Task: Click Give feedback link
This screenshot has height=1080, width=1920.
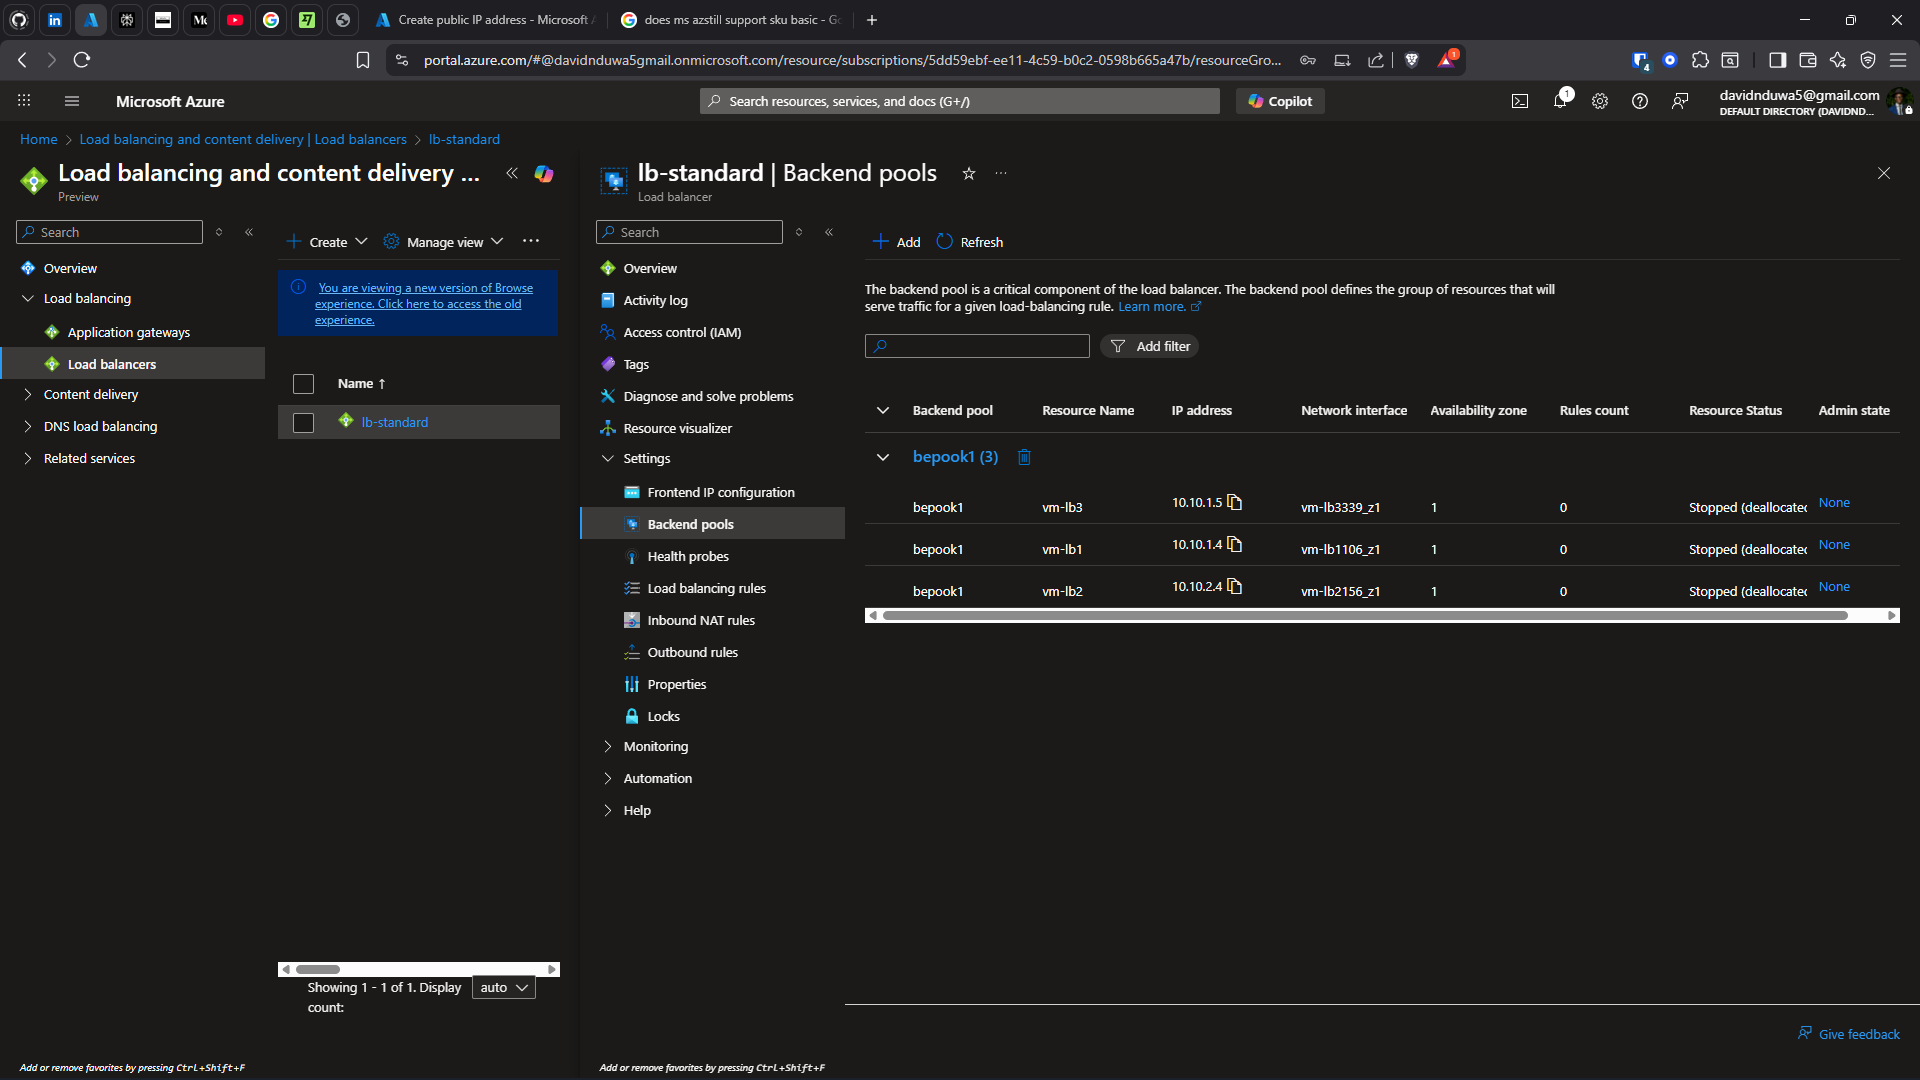Action: coord(1849,1034)
